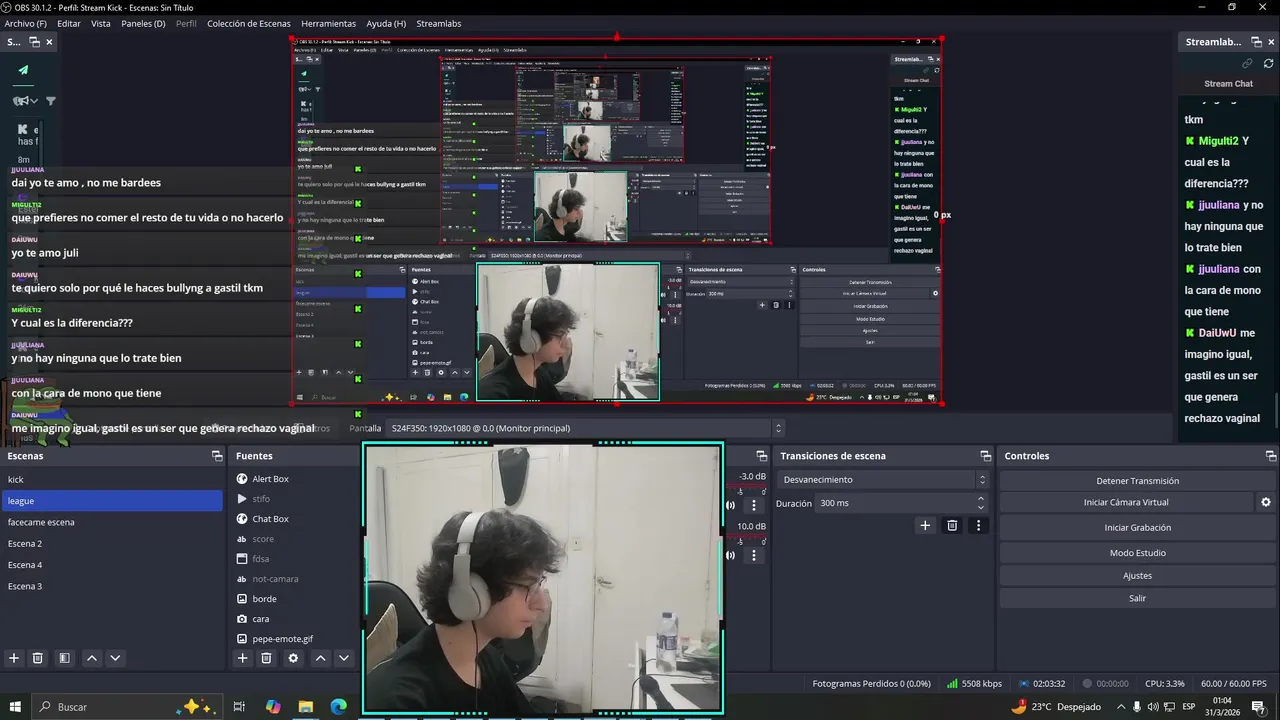Click the Salir button
1280x720 pixels.
(1137, 598)
